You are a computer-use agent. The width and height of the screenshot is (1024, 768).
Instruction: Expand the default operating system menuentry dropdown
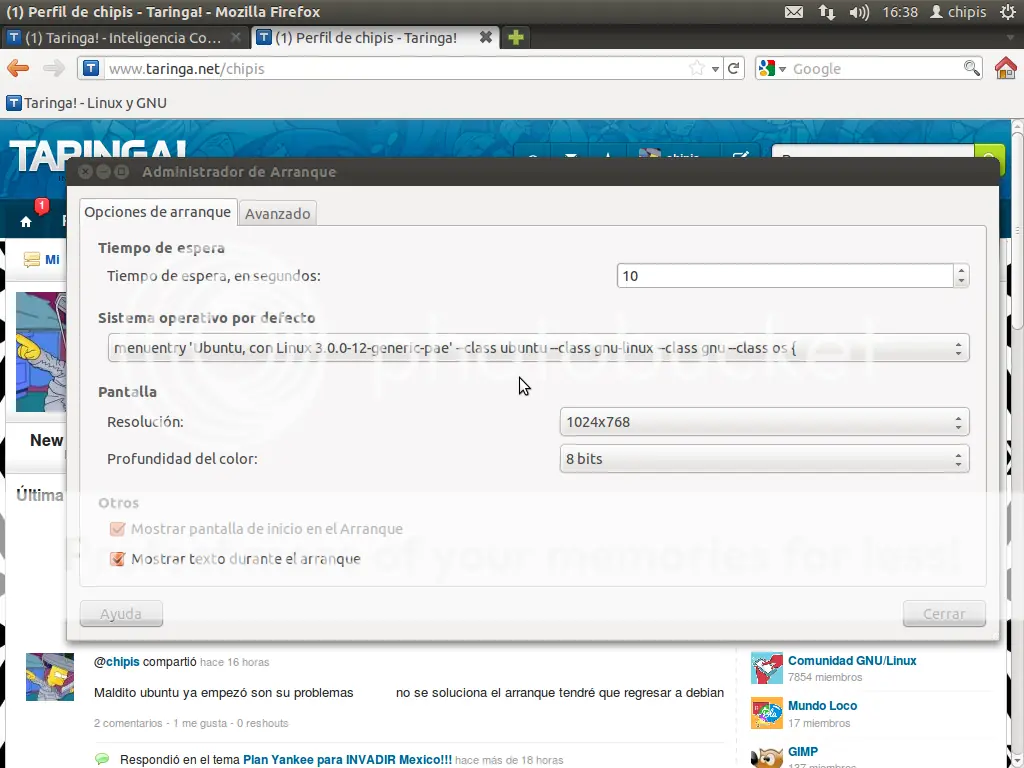pos(538,348)
